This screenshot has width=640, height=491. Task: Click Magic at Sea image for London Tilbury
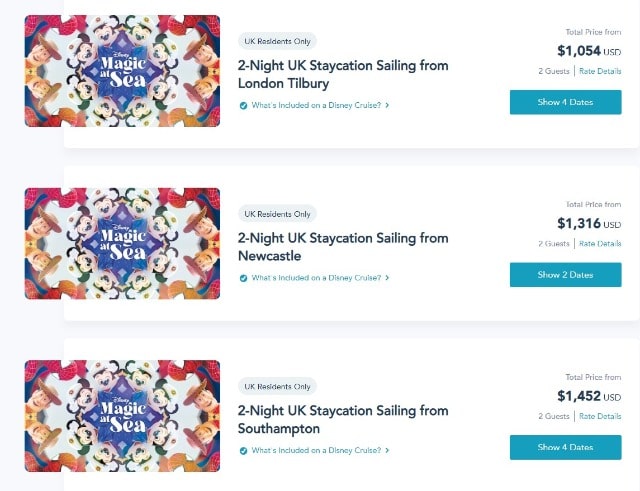point(122,71)
